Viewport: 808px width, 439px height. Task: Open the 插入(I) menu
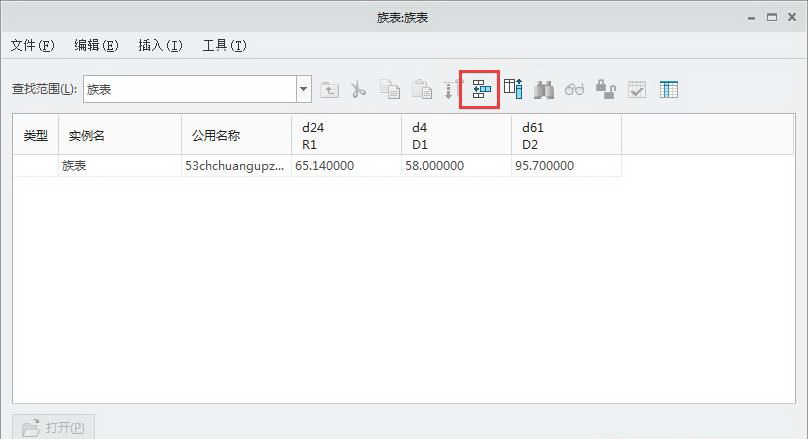160,45
